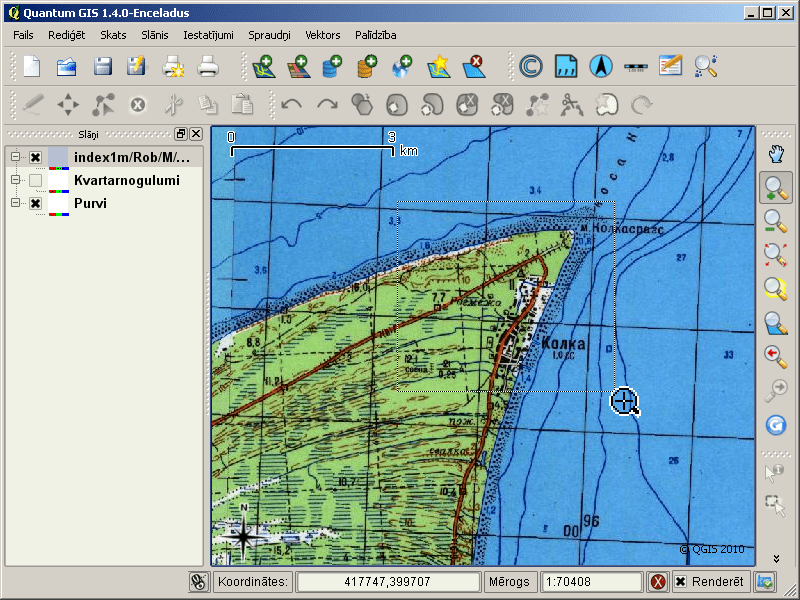Open the Spraudņi menu
The image size is (800, 600).
coord(269,35)
